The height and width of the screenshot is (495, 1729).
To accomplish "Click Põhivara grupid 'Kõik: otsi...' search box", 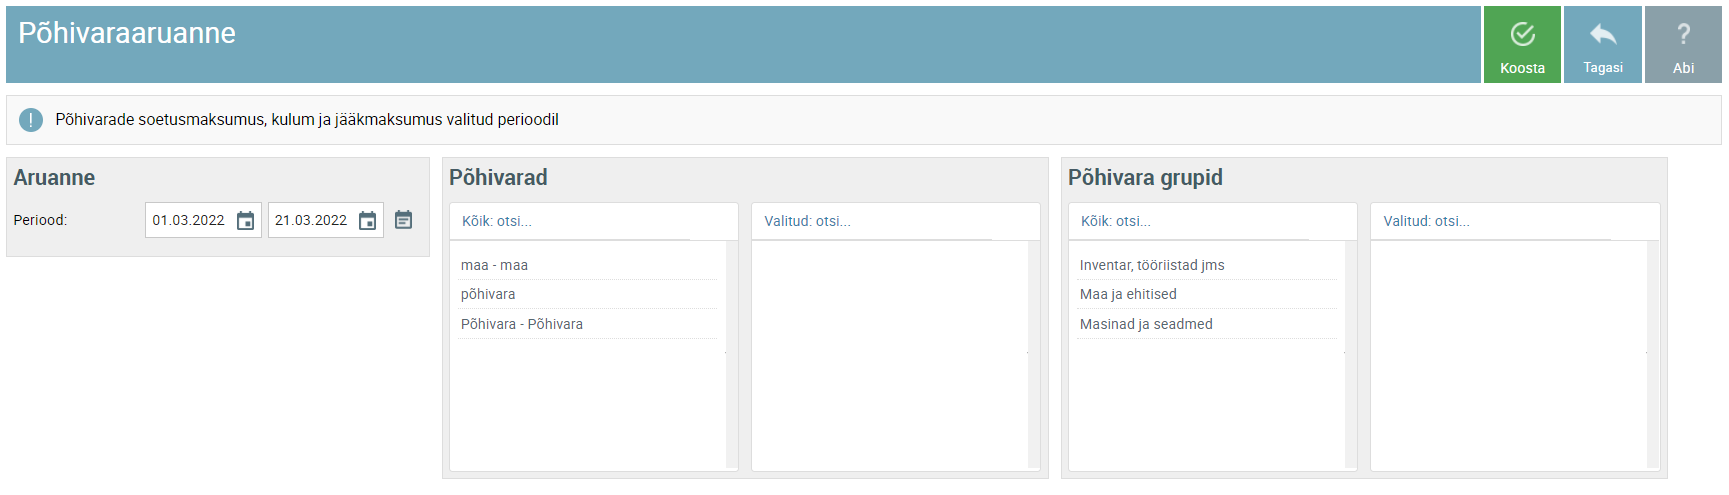I will [1193, 221].
